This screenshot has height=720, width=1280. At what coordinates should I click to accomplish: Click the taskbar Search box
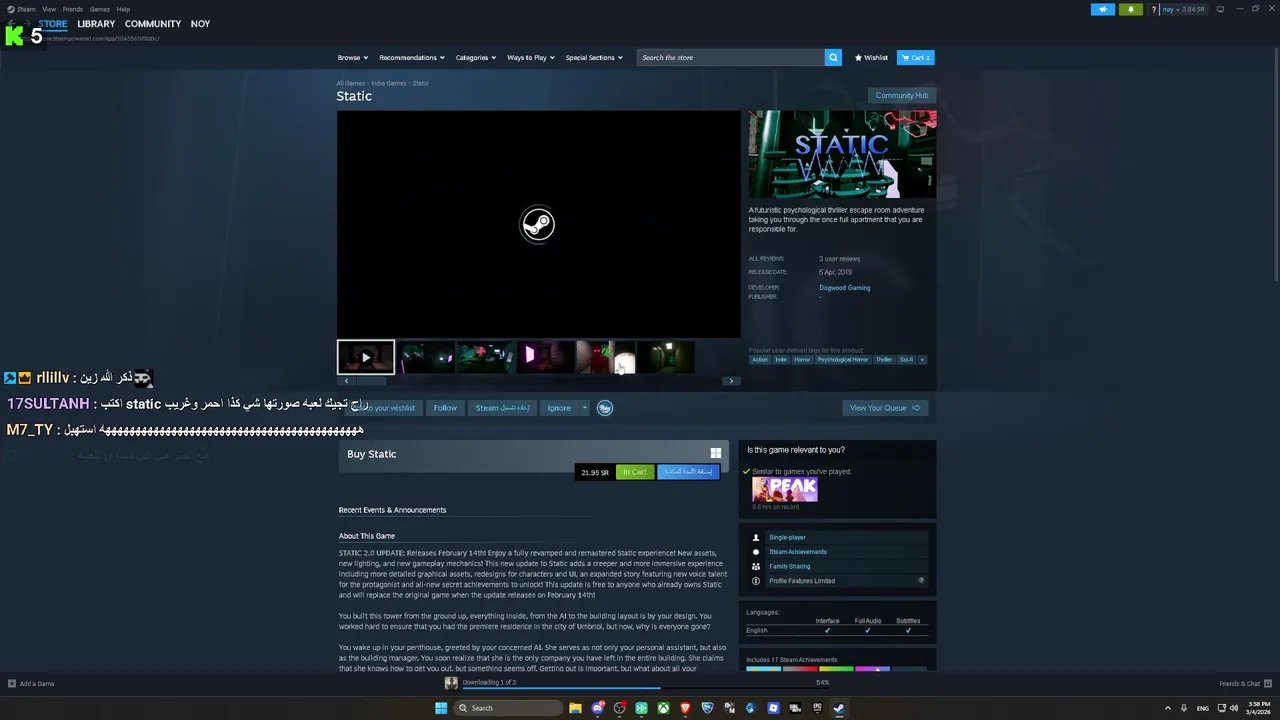point(509,708)
